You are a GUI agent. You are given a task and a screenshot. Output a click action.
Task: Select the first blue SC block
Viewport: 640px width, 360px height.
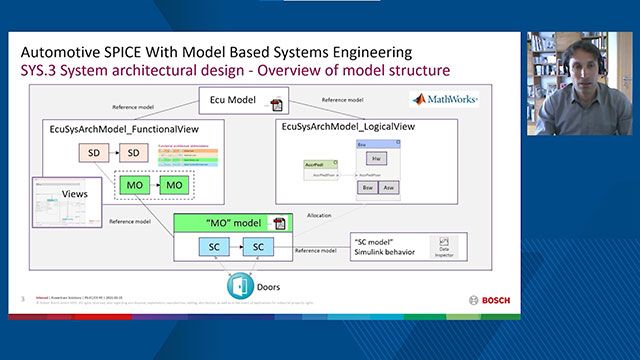214,247
